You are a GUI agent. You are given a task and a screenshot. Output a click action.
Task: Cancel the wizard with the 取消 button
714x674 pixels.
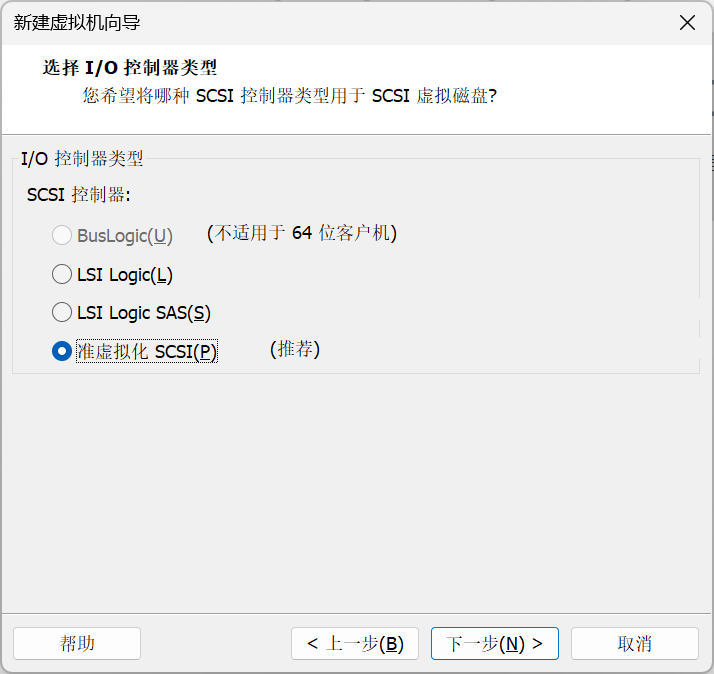coord(634,643)
